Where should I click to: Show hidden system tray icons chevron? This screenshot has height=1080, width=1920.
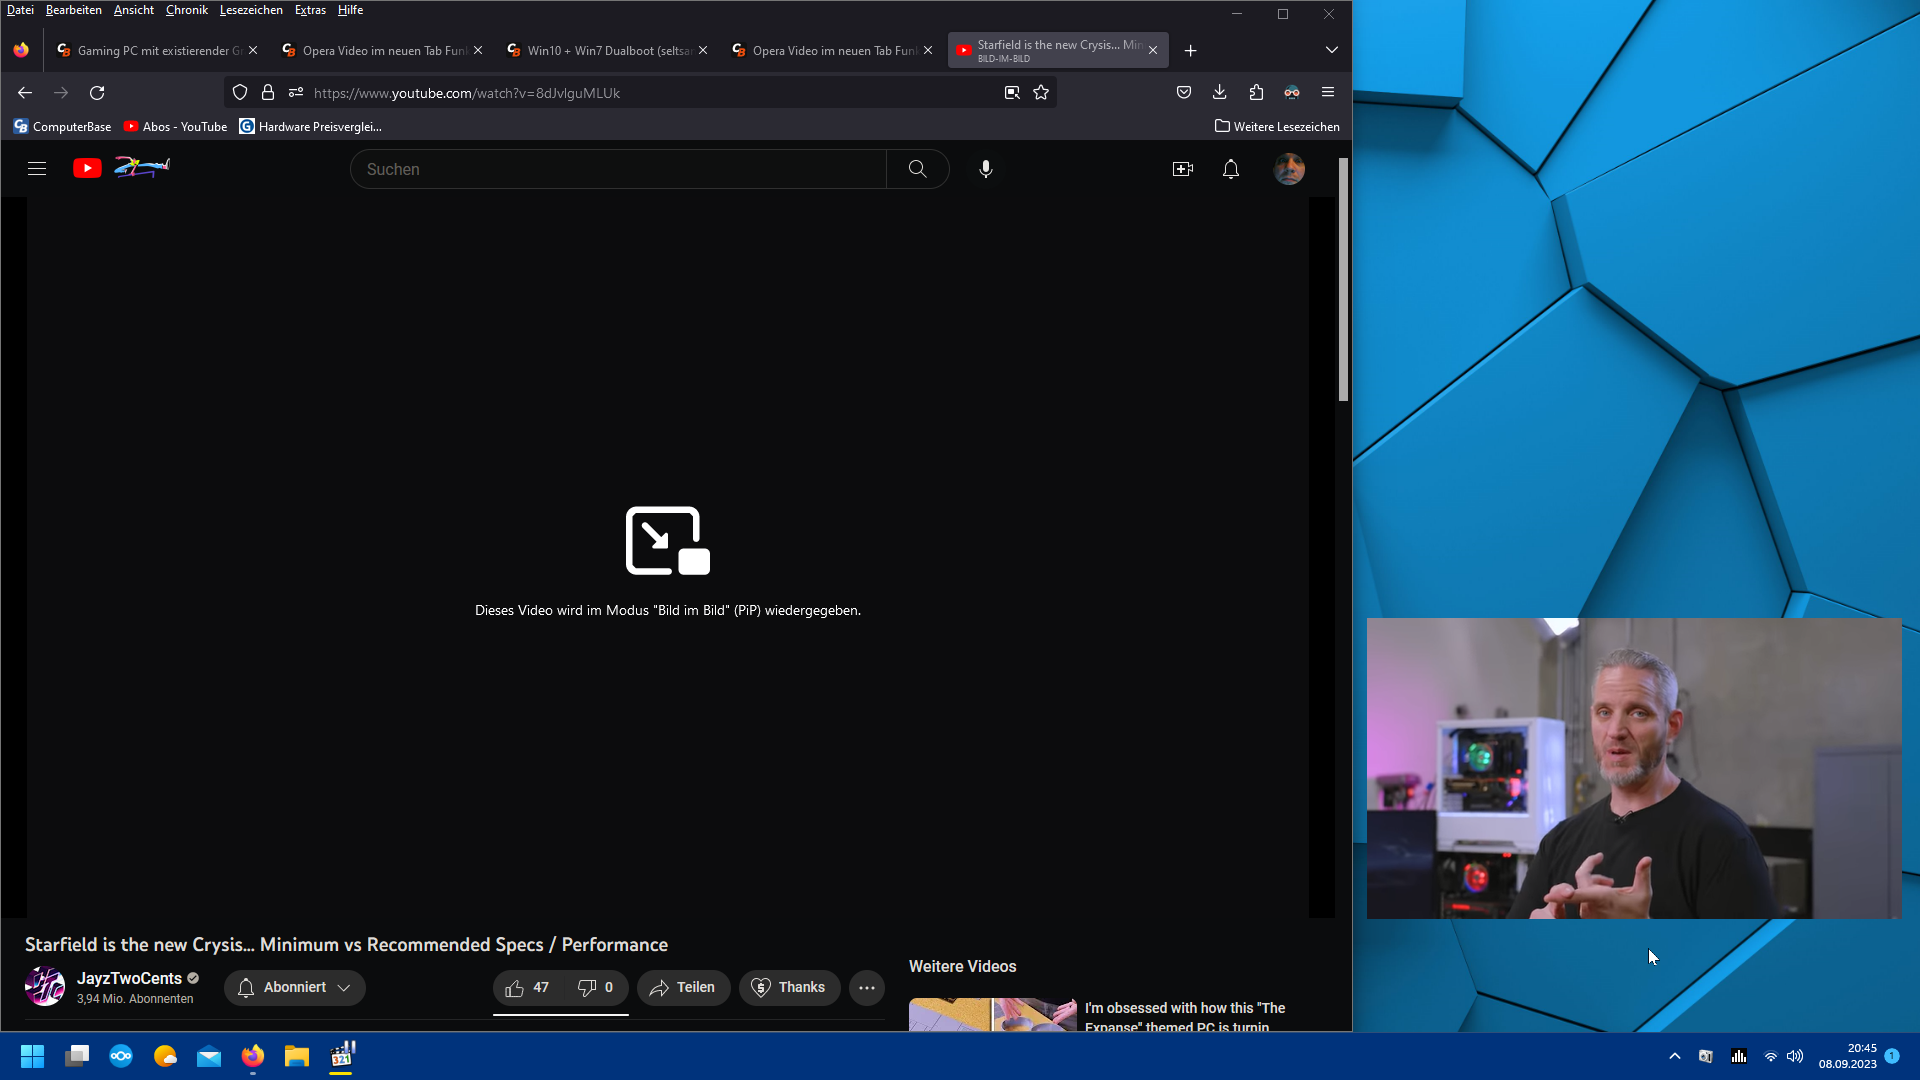click(1674, 1056)
